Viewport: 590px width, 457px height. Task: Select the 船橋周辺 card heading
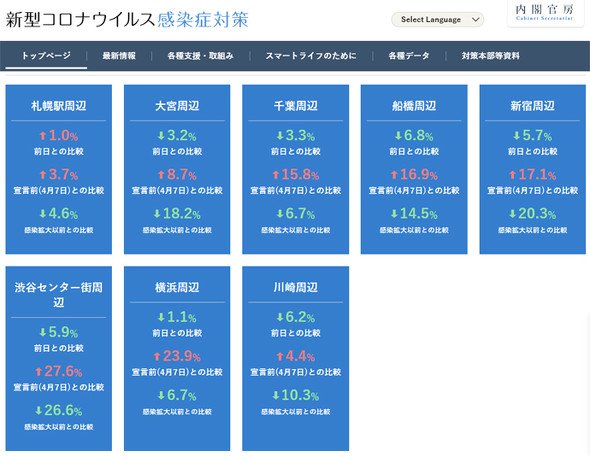tap(414, 106)
